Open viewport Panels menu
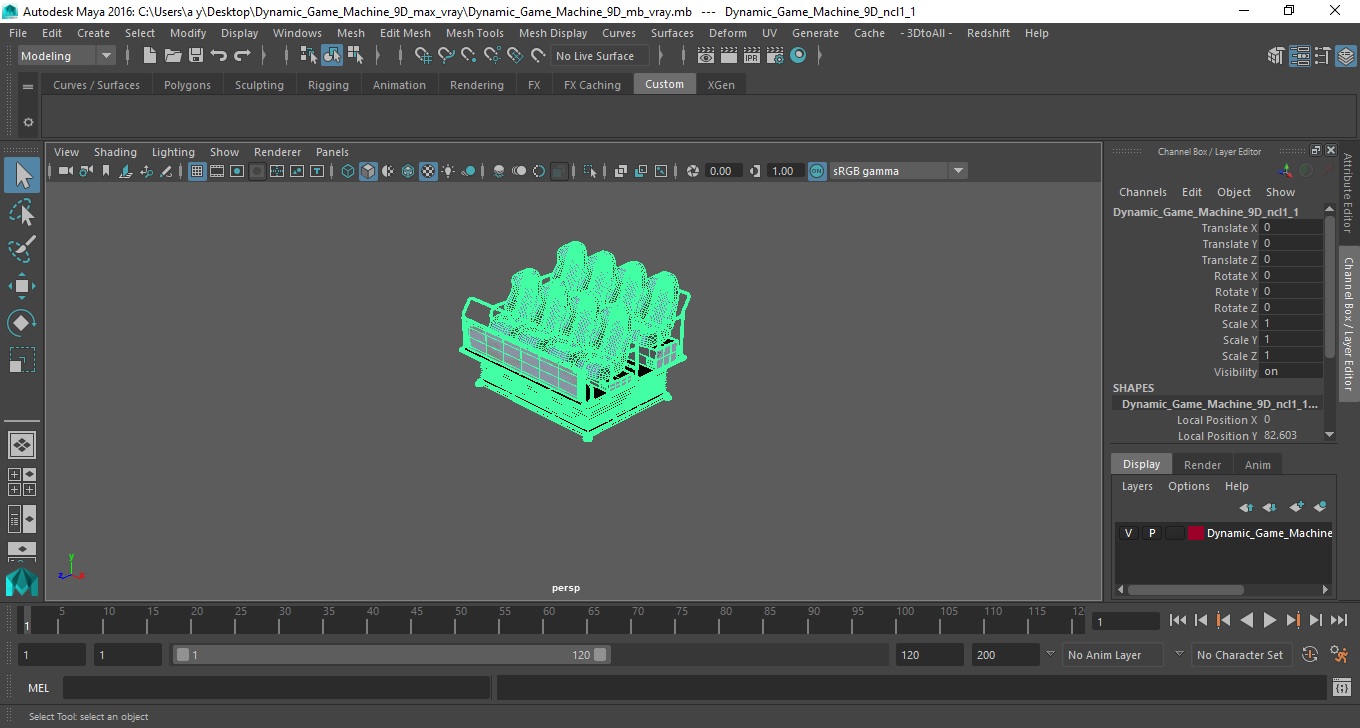 coord(332,152)
